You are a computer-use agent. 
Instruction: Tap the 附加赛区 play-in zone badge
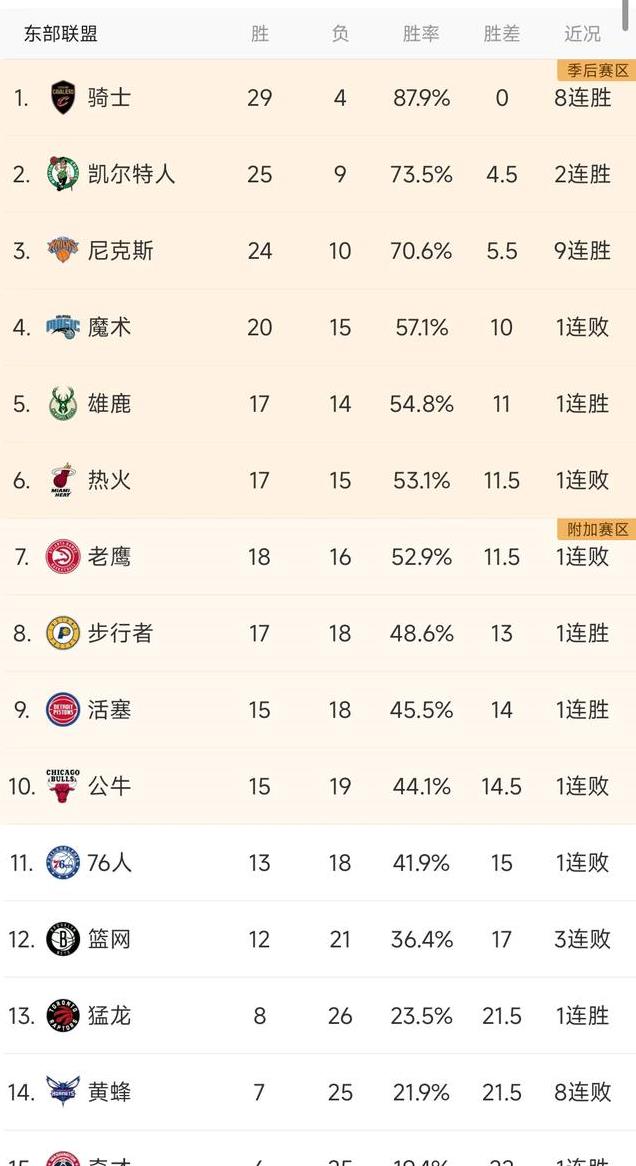click(597, 529)
